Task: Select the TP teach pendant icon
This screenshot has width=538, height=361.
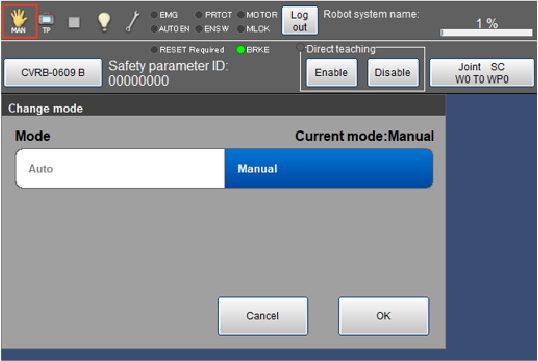Action: tap(46, 23)
